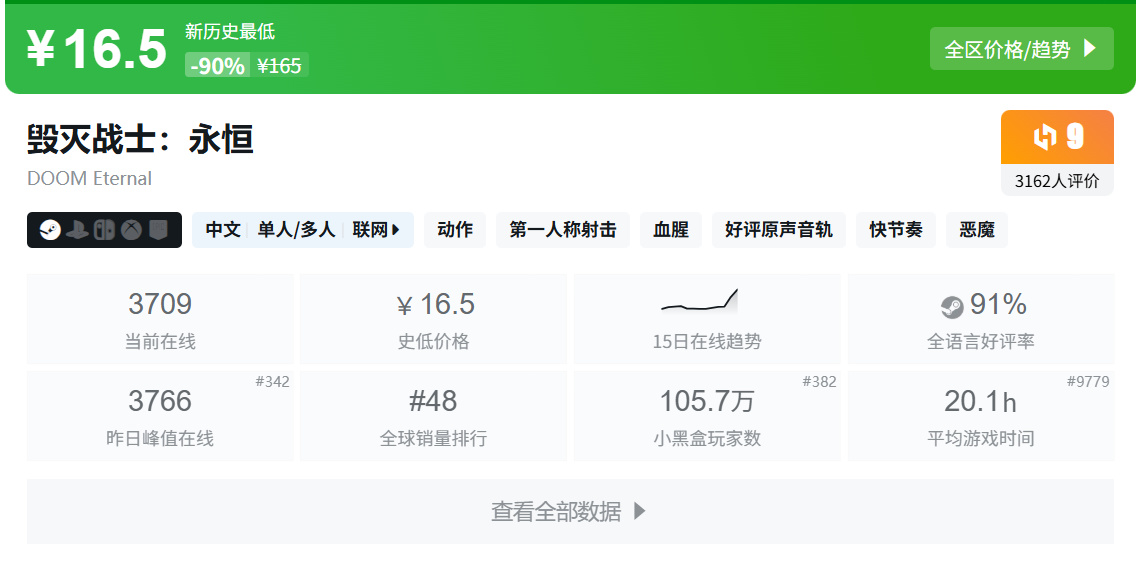This screenshot has width=1141, height=565.
Task: Click the 单人/多人 mode label
Action: click(296, 230)
